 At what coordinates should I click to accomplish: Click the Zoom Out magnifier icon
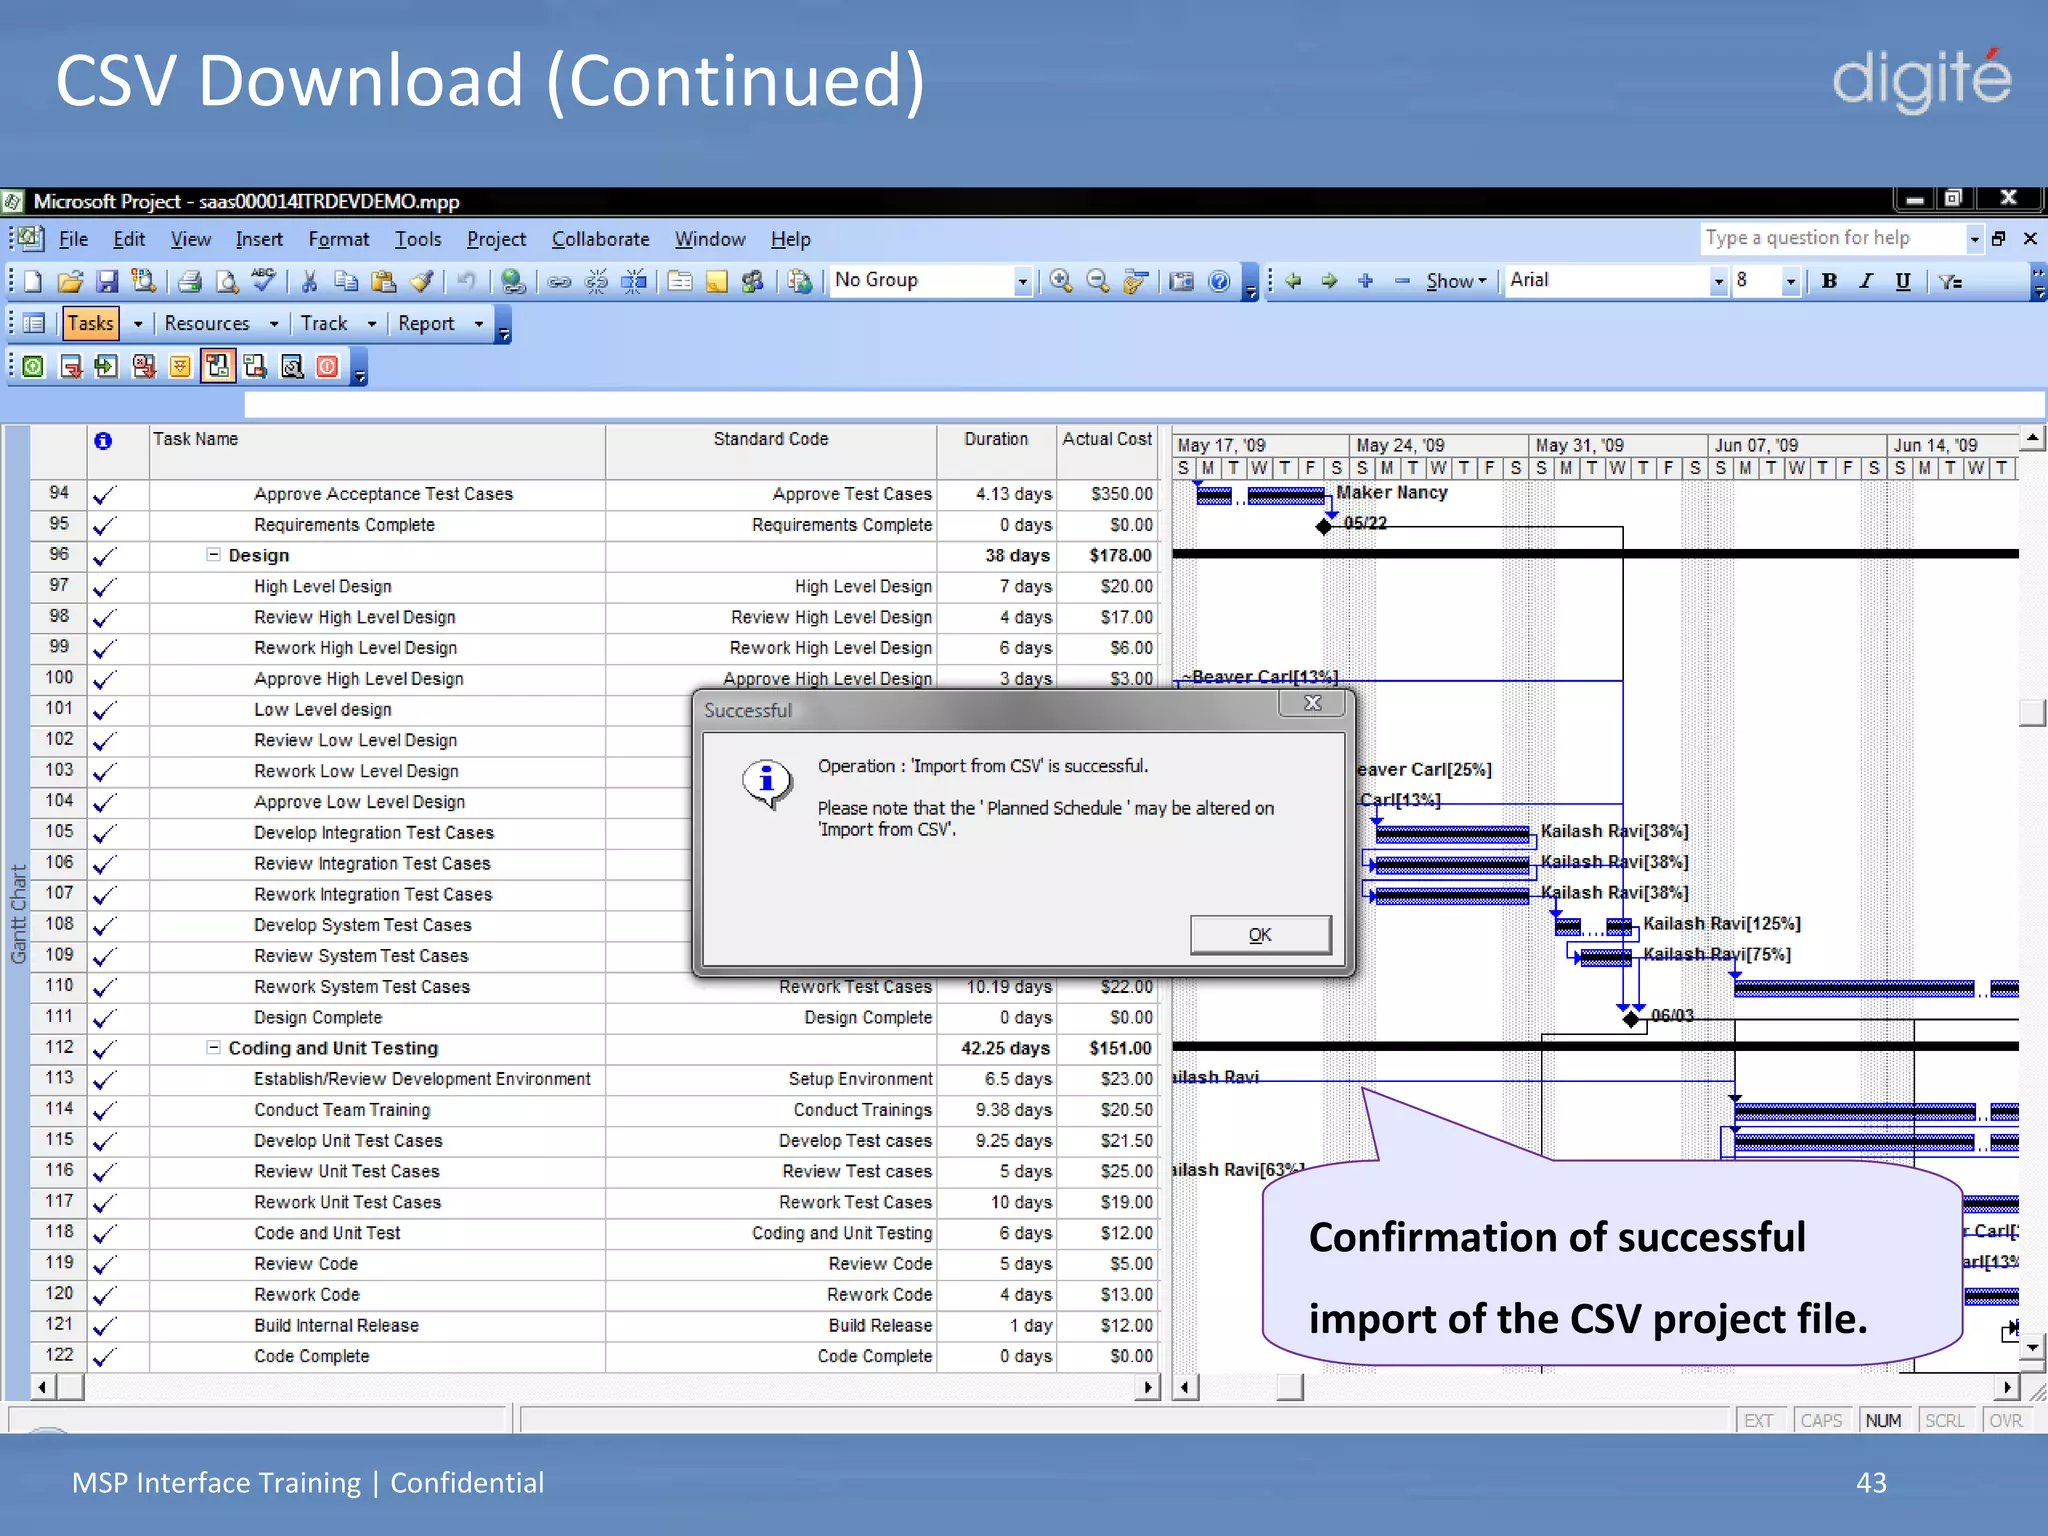pos(1098,282)
